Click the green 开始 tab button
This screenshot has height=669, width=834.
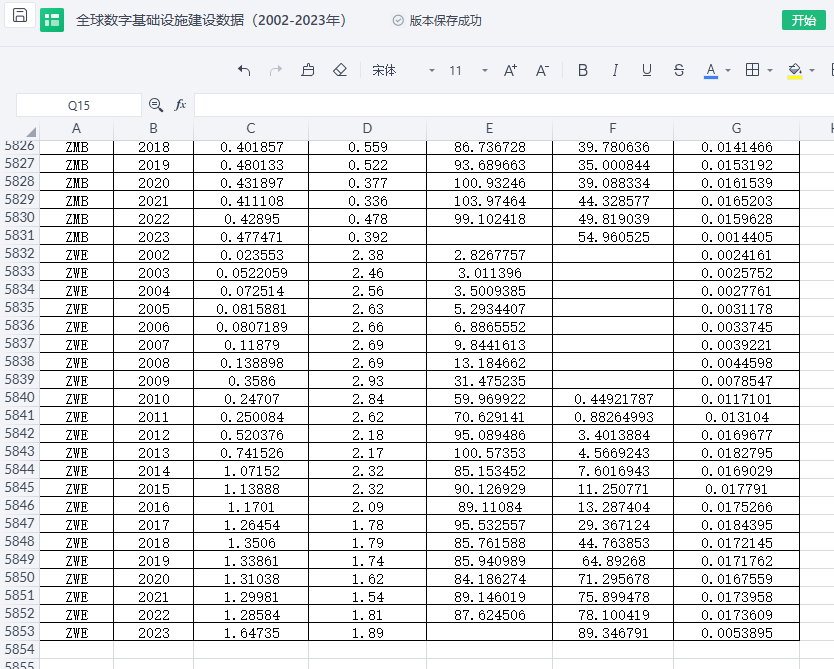click(803, 20)
